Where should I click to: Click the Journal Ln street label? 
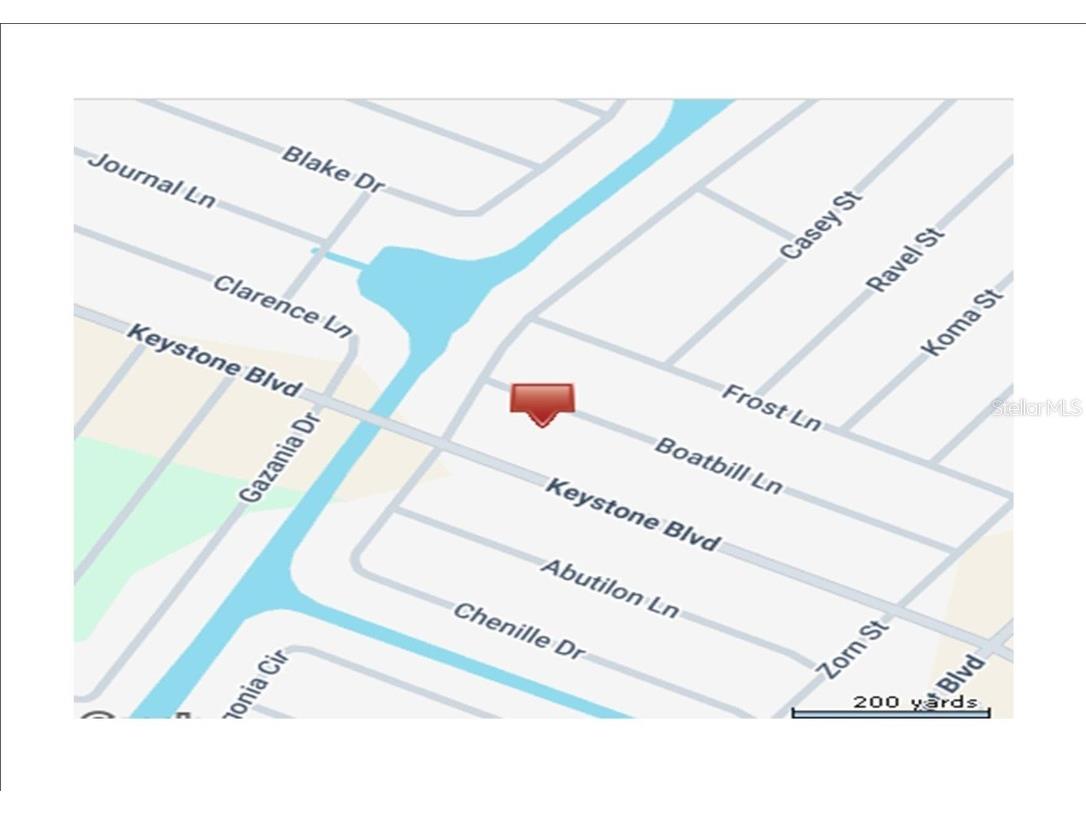(x=152, y=179)
